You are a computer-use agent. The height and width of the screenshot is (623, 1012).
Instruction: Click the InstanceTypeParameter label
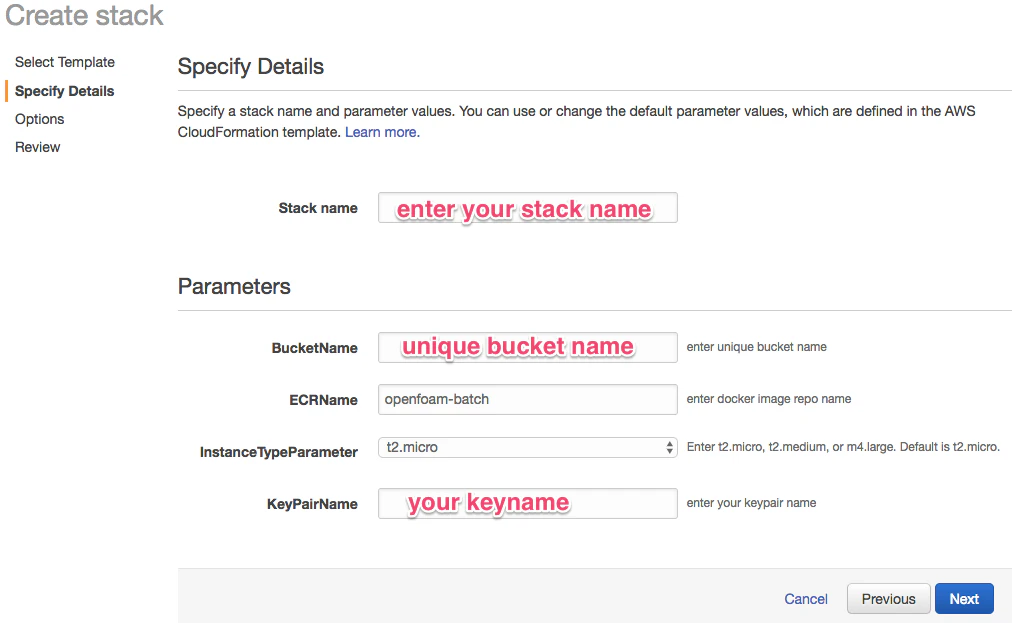coord(279,452)
